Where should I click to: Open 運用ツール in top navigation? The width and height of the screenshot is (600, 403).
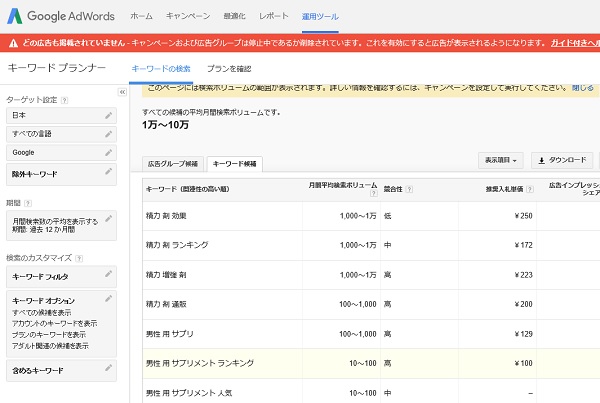(x=320, y=16)
